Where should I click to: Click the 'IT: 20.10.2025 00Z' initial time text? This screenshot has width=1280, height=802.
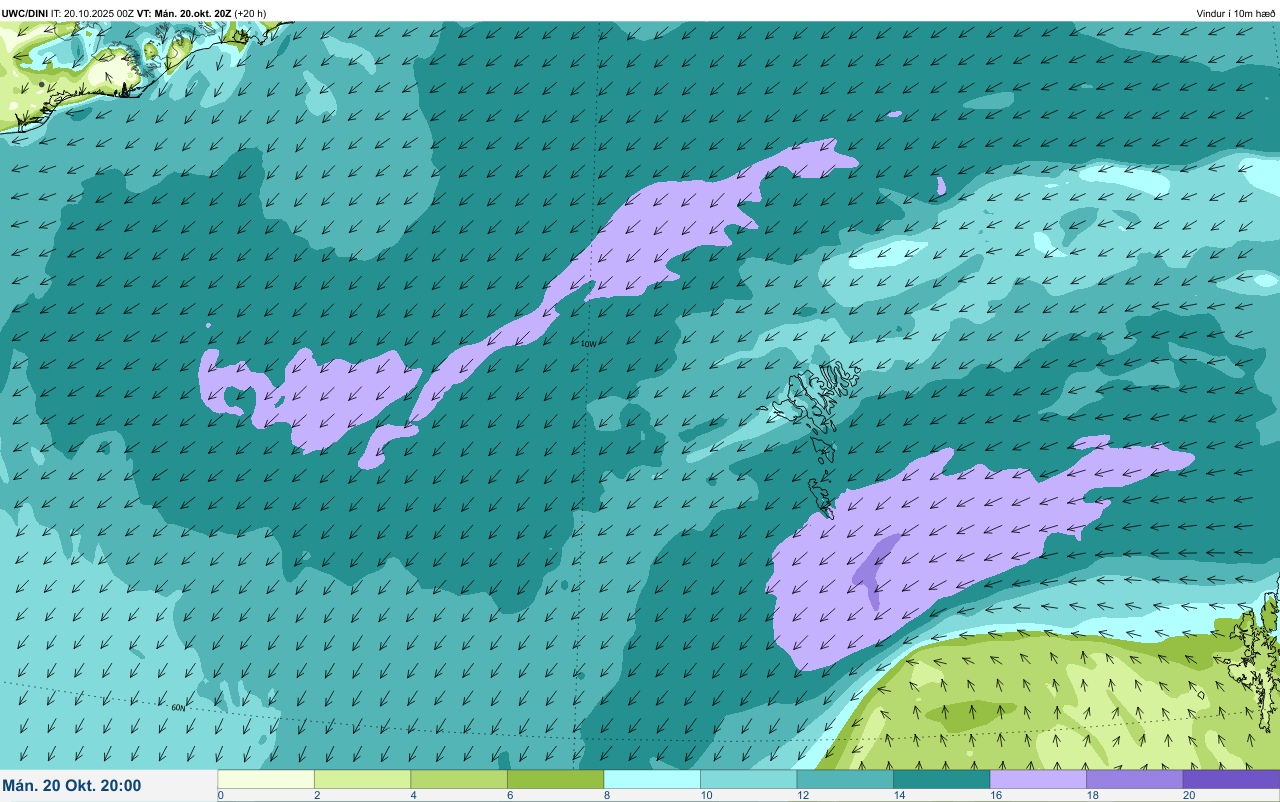(x=91, y=13)
